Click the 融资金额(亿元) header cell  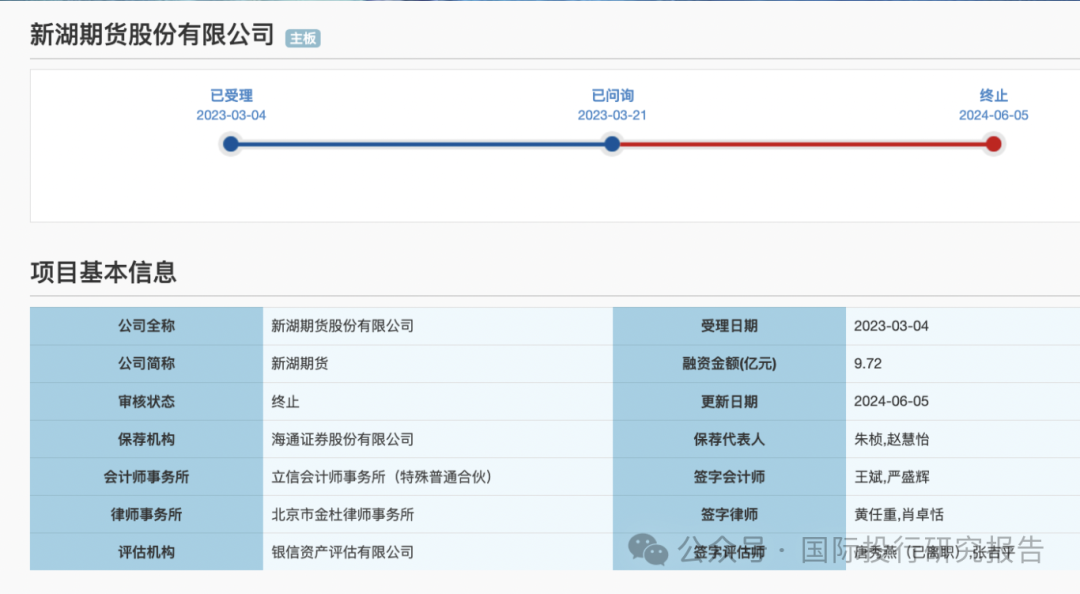tap(729, 364)
